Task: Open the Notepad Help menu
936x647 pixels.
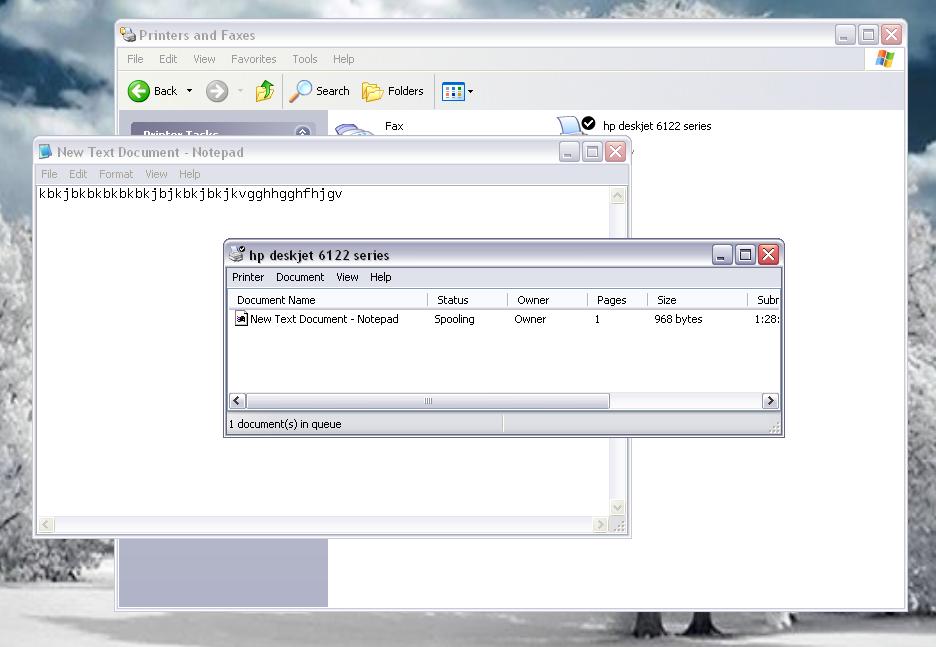Action: coord(189,174)
